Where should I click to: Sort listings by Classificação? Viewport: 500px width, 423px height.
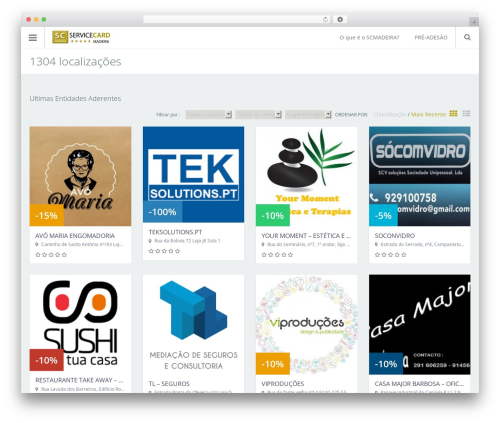389,114
